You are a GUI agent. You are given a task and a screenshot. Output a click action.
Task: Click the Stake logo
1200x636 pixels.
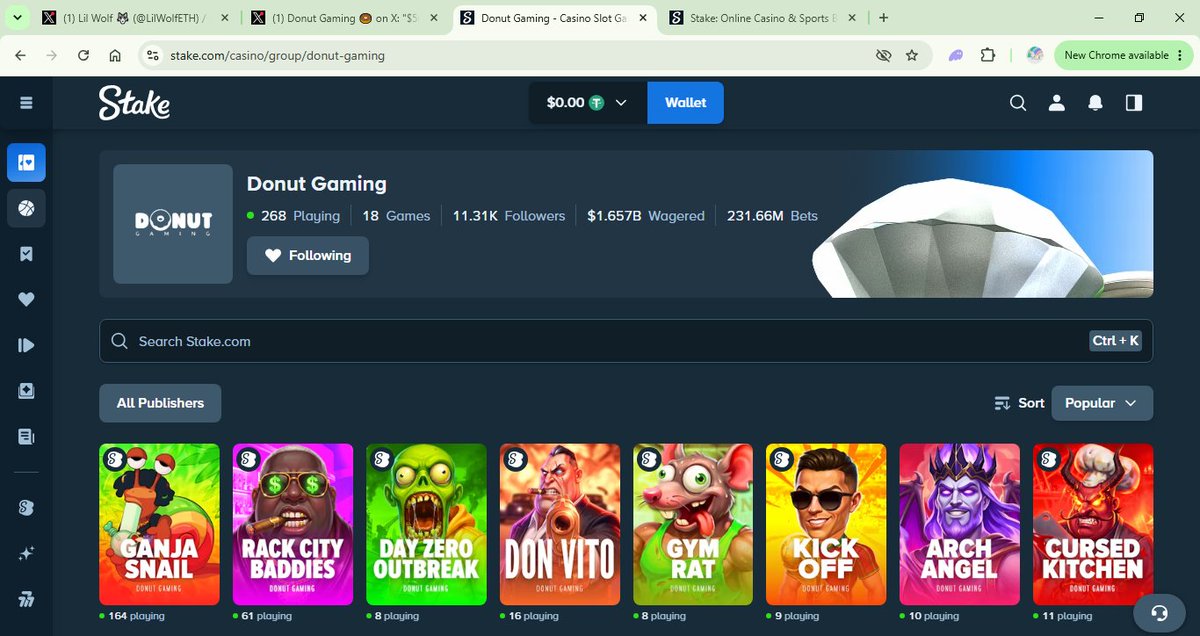tap(134, 102)
